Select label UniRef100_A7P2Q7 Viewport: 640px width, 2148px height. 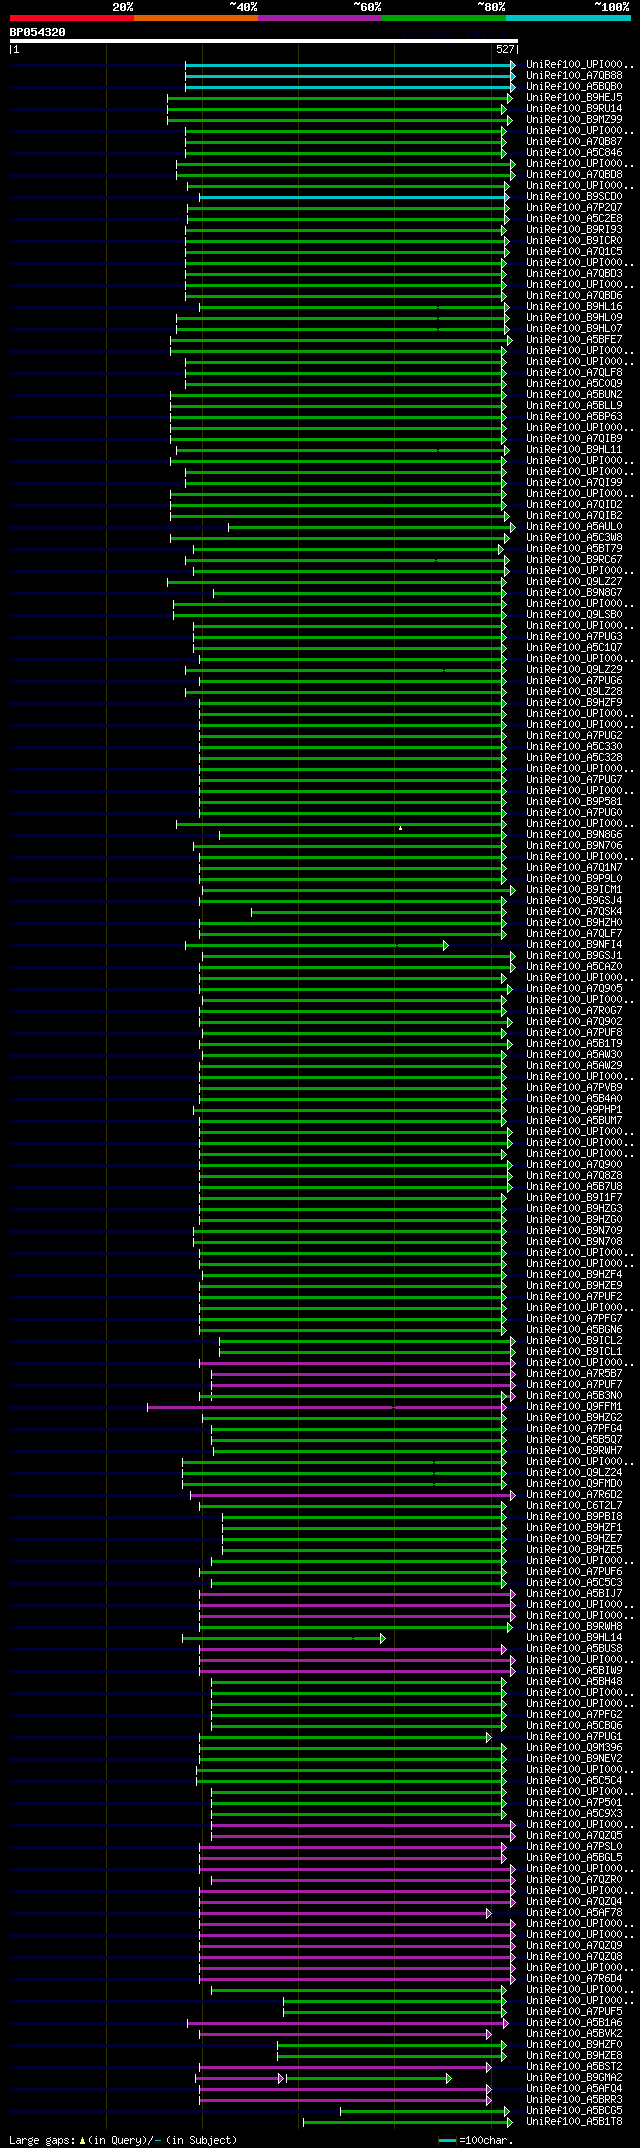coord(574,207)
